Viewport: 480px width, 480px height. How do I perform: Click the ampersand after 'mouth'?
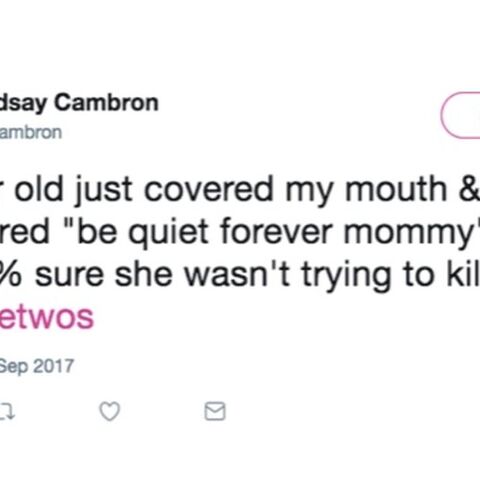469,189
